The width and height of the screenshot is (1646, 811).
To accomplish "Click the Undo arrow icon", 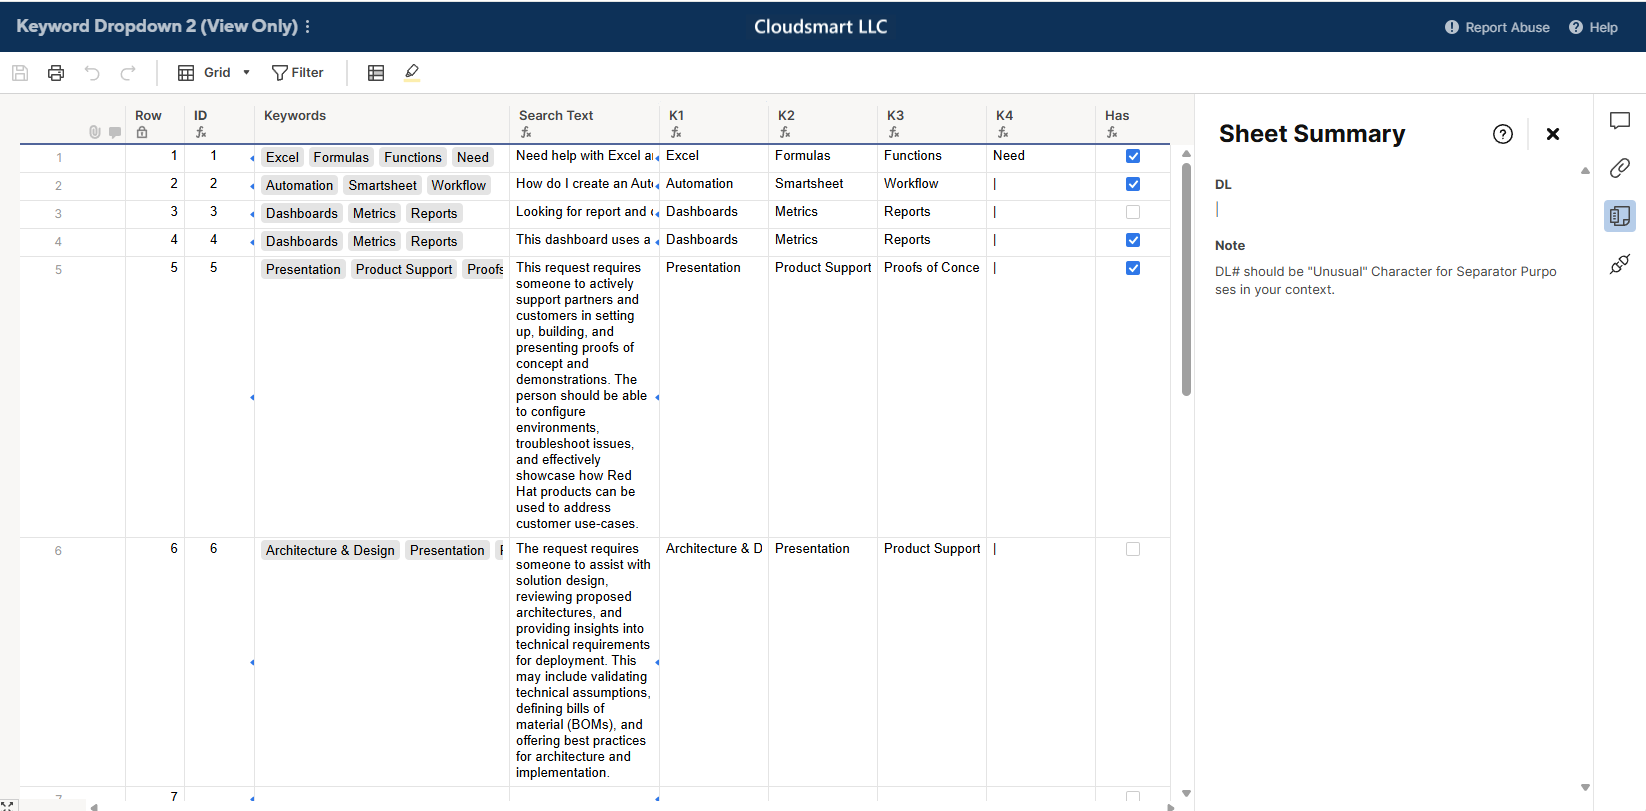I will [x=92, y=73].
